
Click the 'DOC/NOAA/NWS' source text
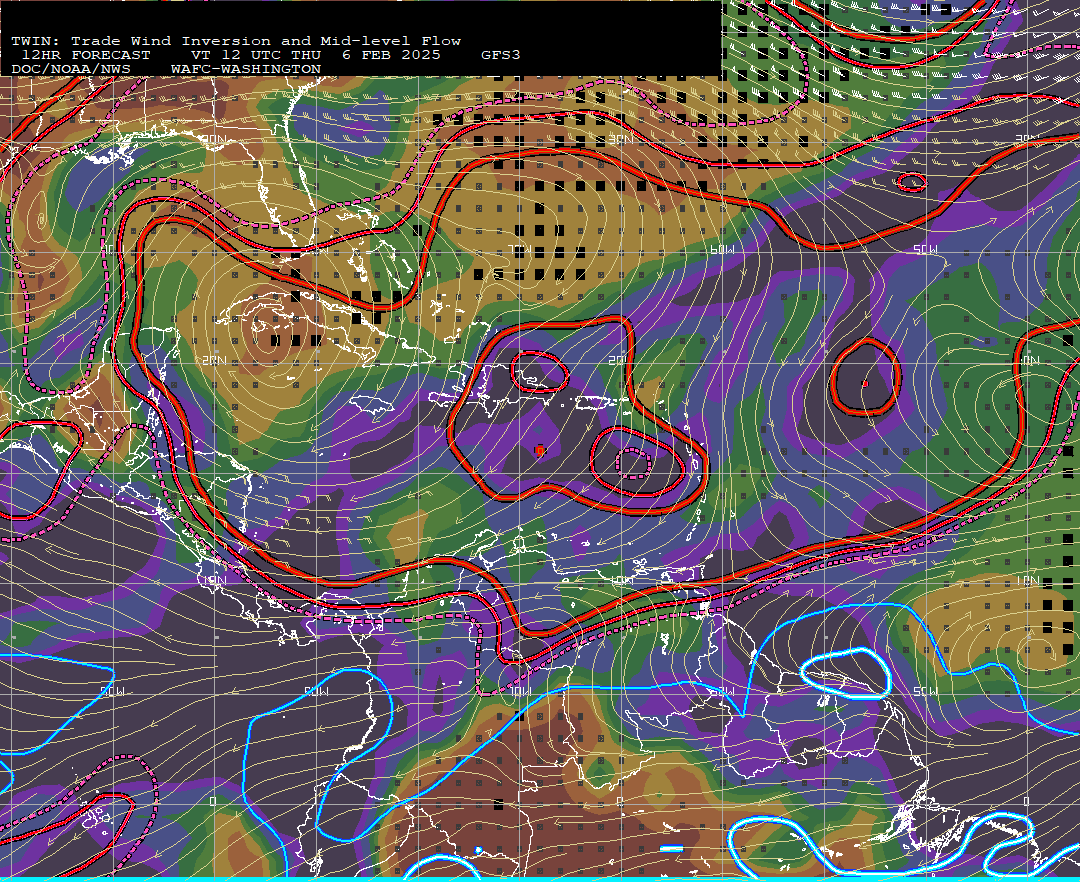click(71, 70)
